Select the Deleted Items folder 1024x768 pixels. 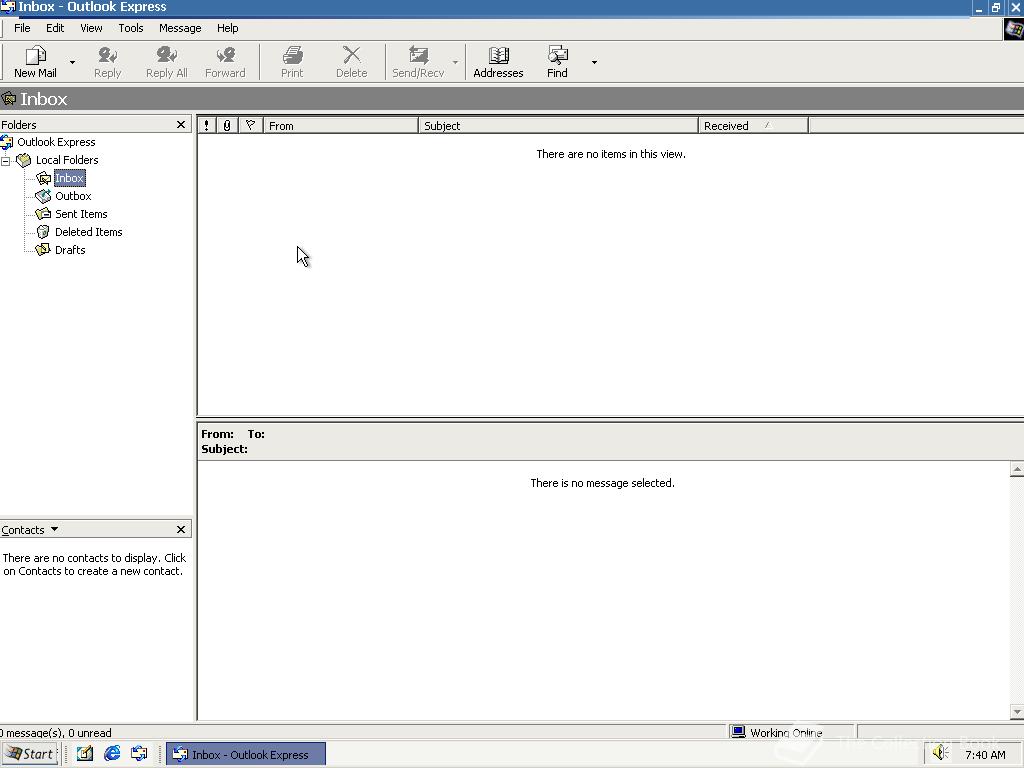click(x=88, y=232)
